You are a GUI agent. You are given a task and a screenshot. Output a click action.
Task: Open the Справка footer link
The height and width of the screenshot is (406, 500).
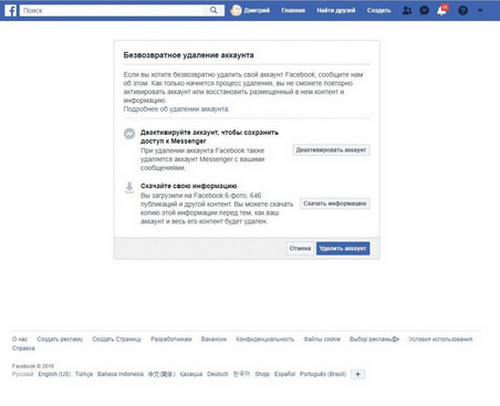click(x=23, y=348)
